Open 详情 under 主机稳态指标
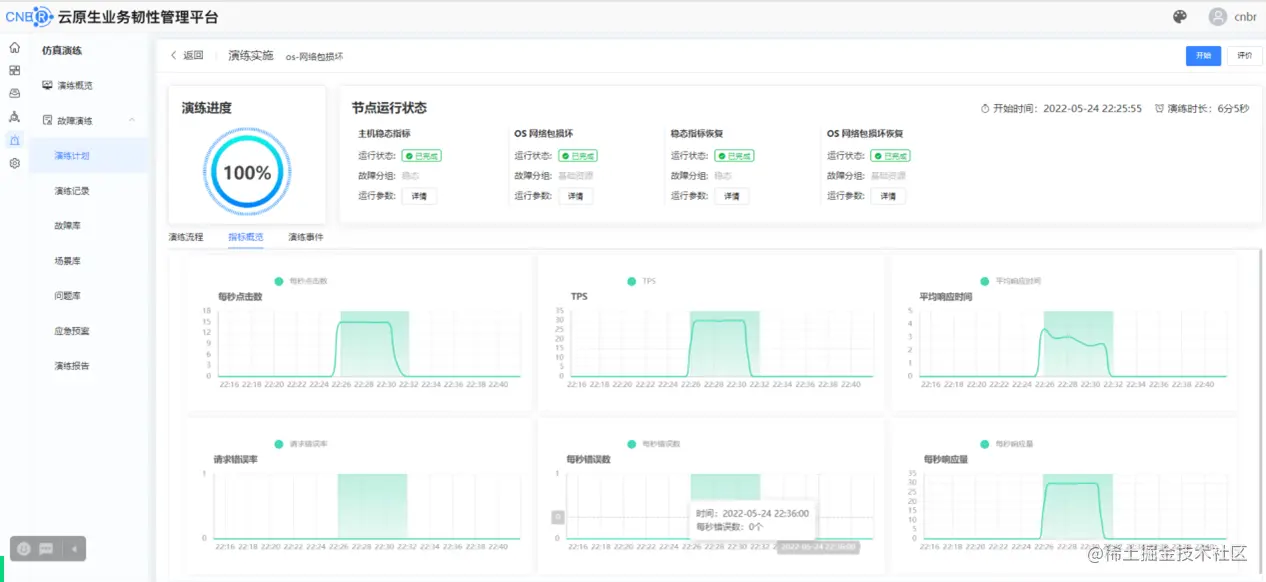 pyautogui.click(x=419, y=195)
